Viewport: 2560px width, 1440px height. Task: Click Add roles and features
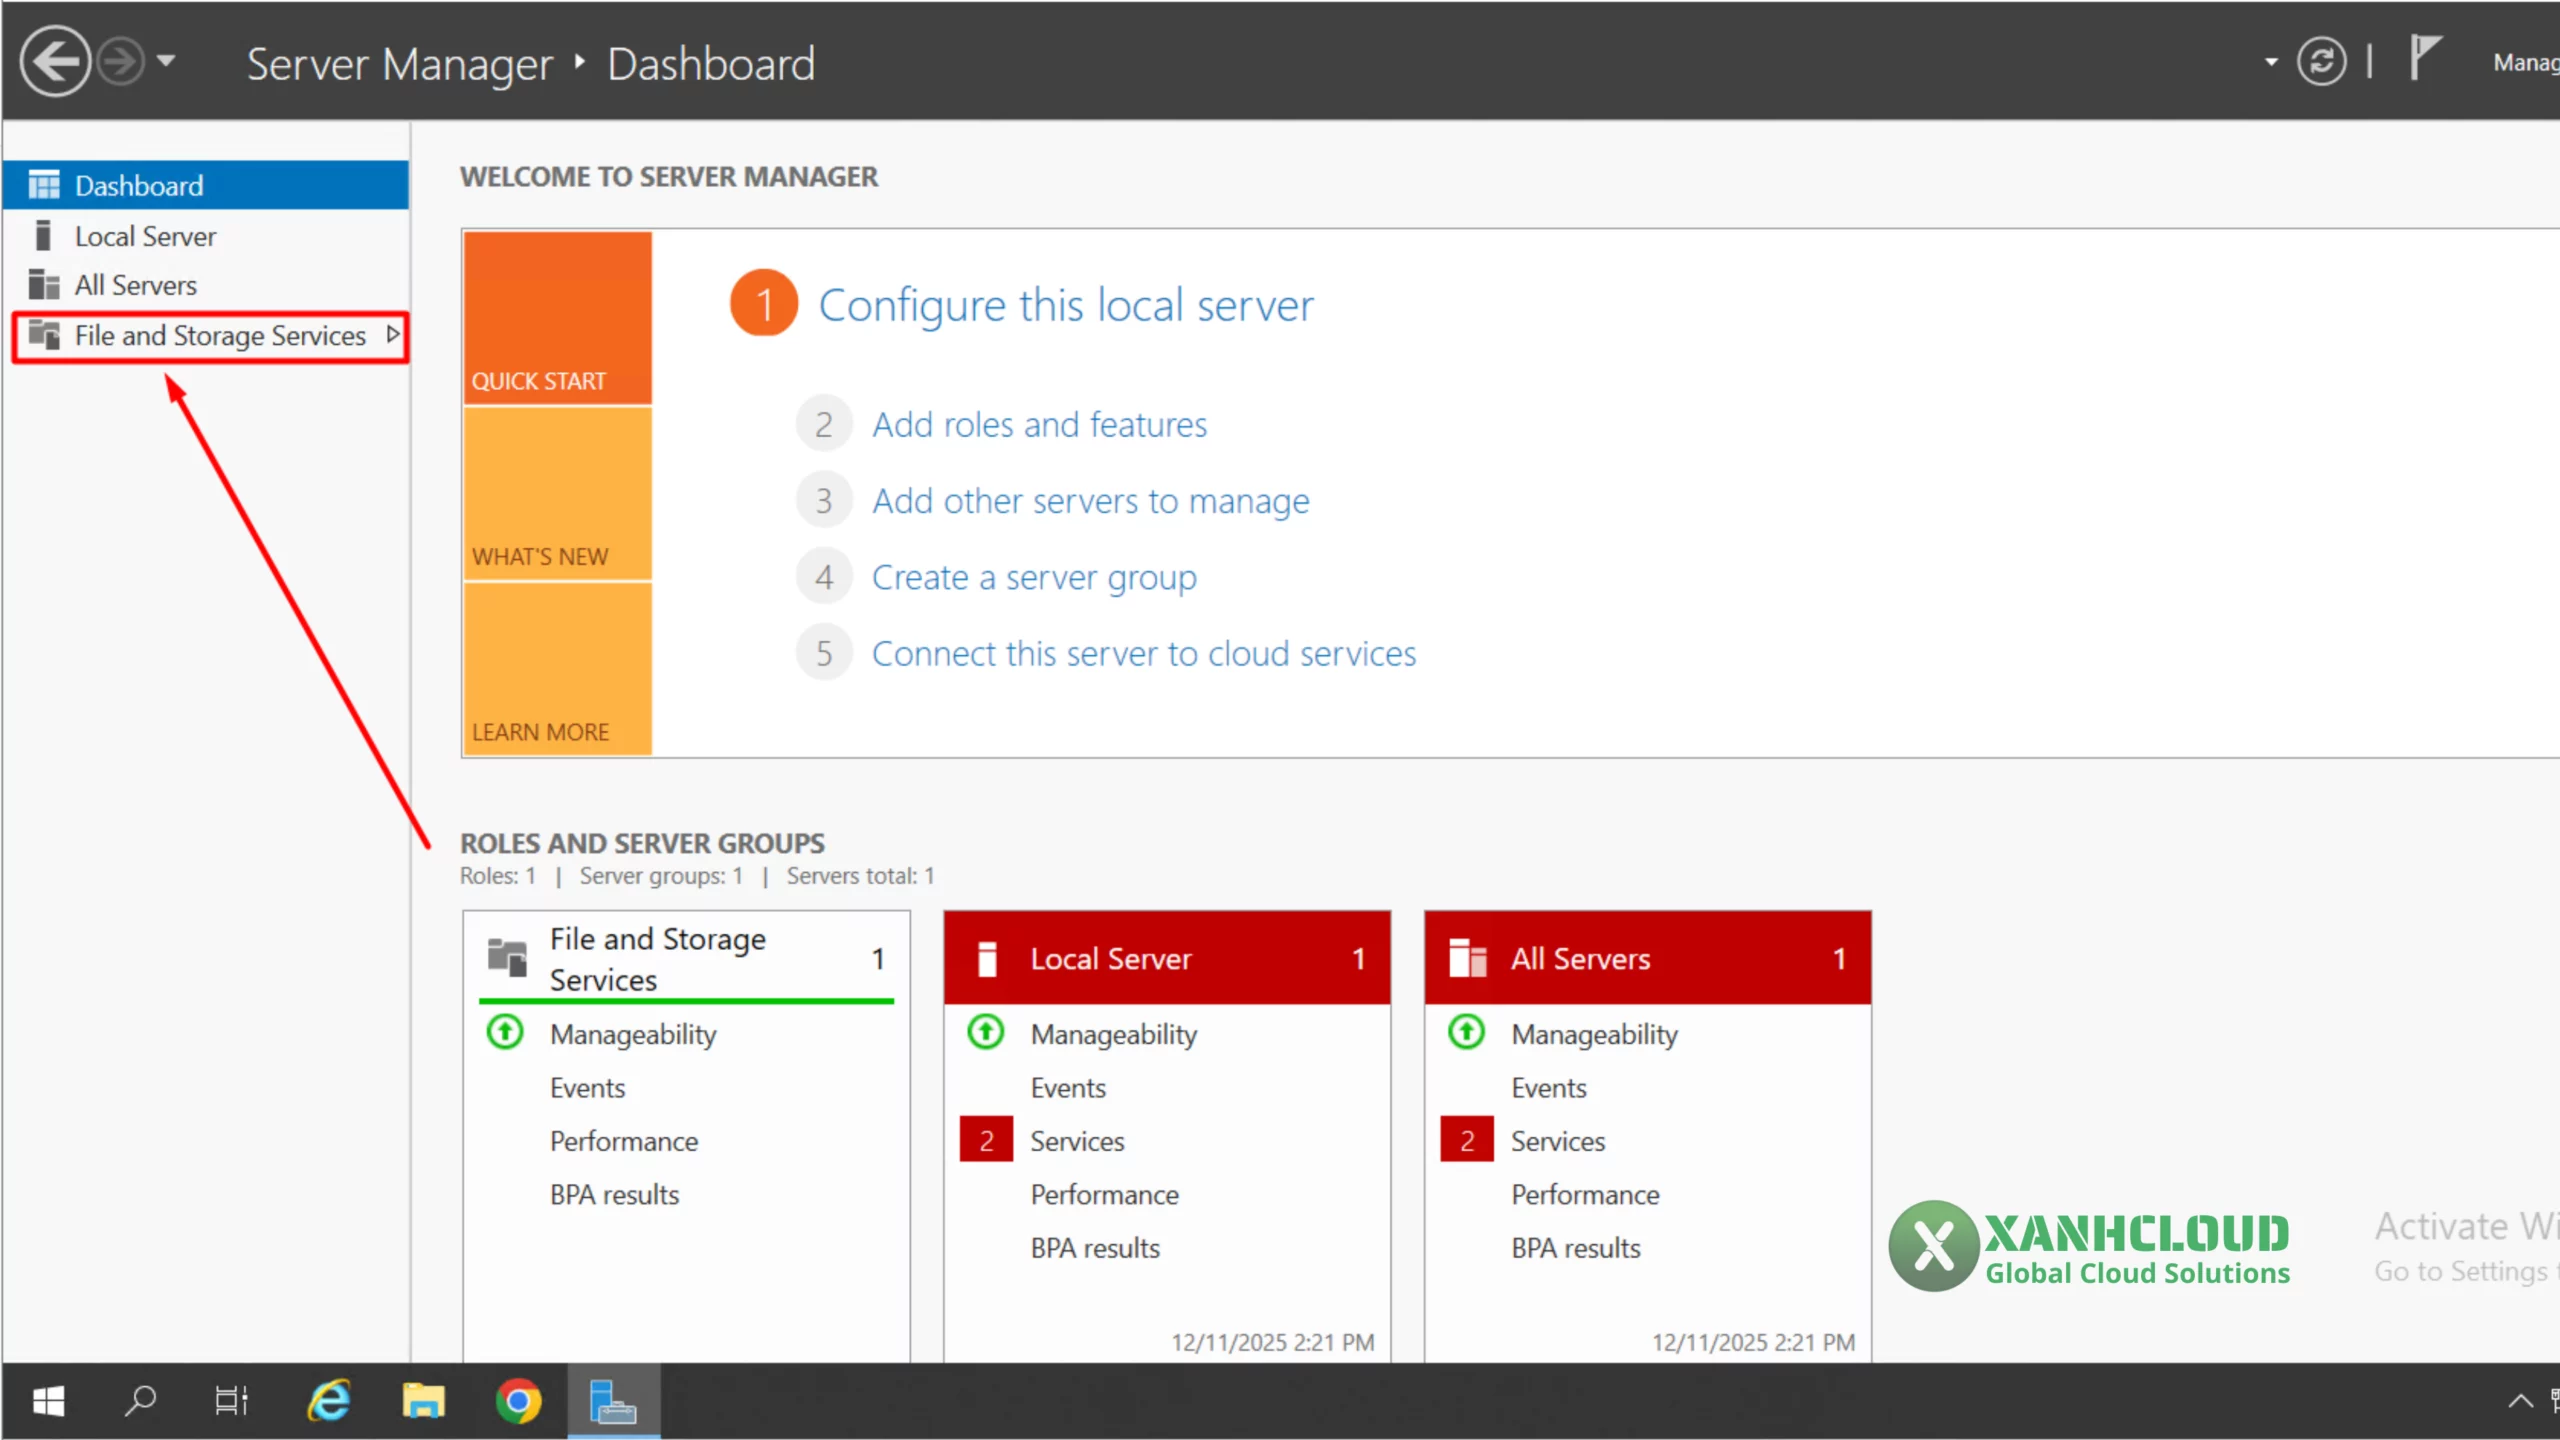click(x=1039, y=423)
